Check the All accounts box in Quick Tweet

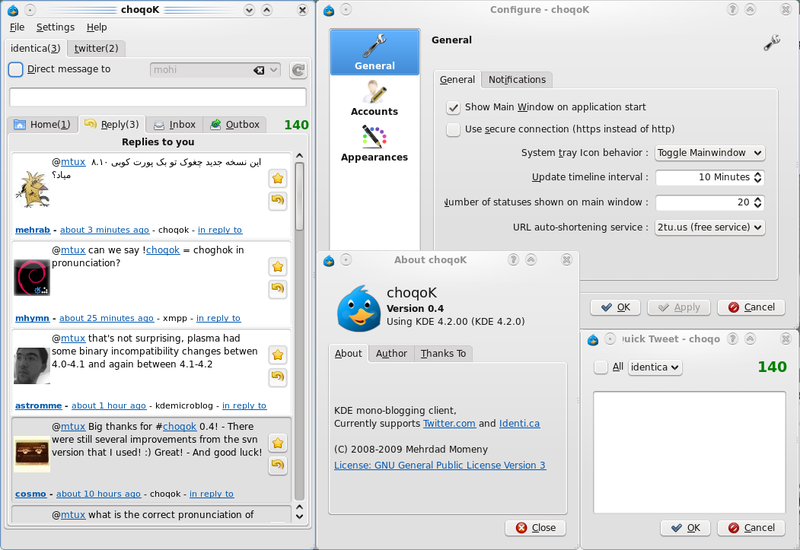[x=601, y=367]
